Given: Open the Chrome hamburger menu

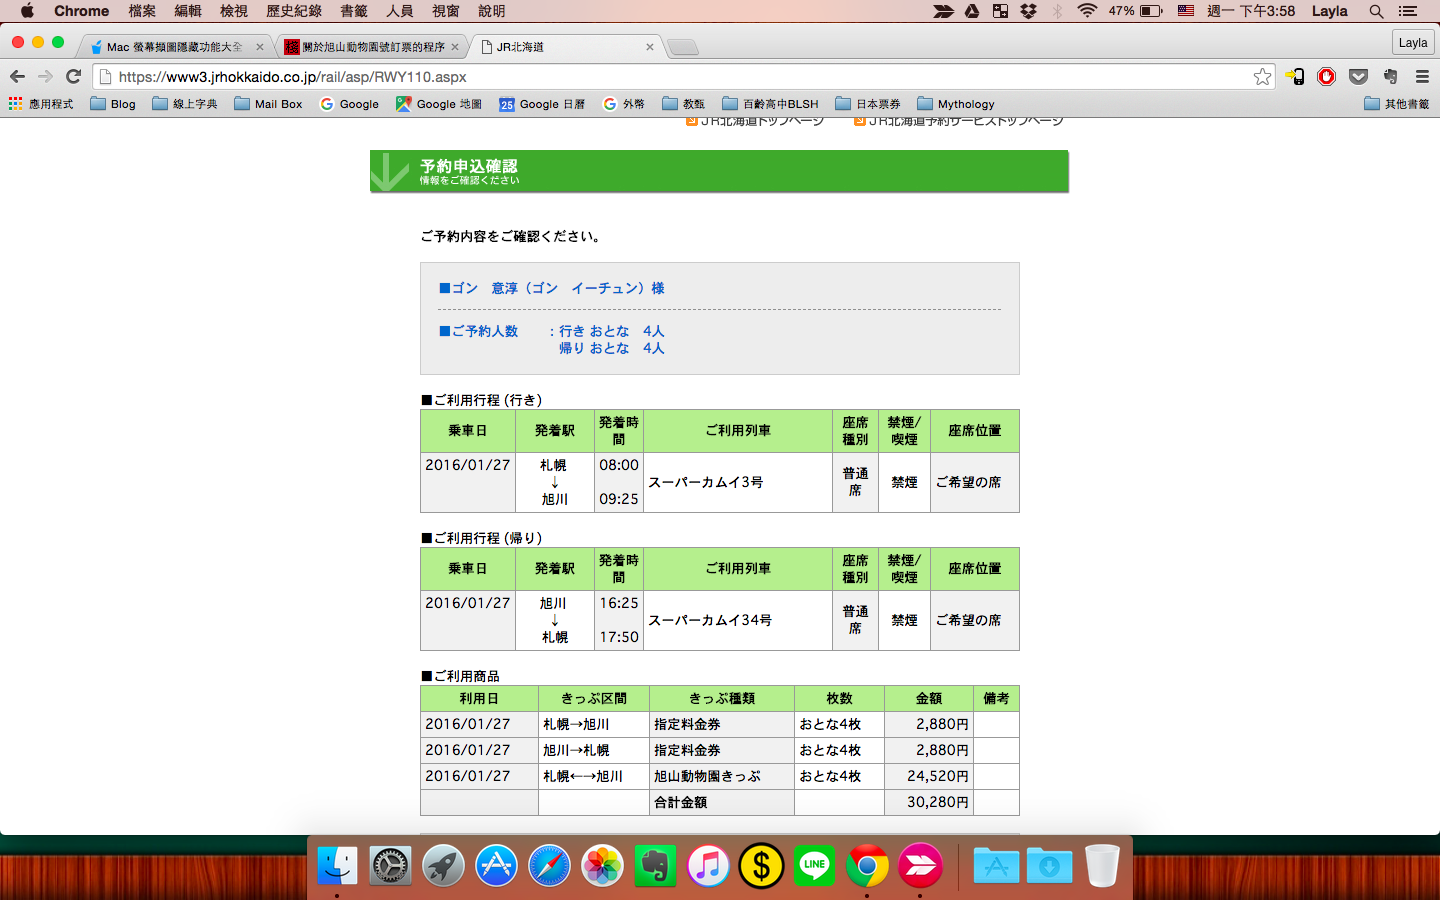Looking at the screenshot, I should (x=1422, y=77).
